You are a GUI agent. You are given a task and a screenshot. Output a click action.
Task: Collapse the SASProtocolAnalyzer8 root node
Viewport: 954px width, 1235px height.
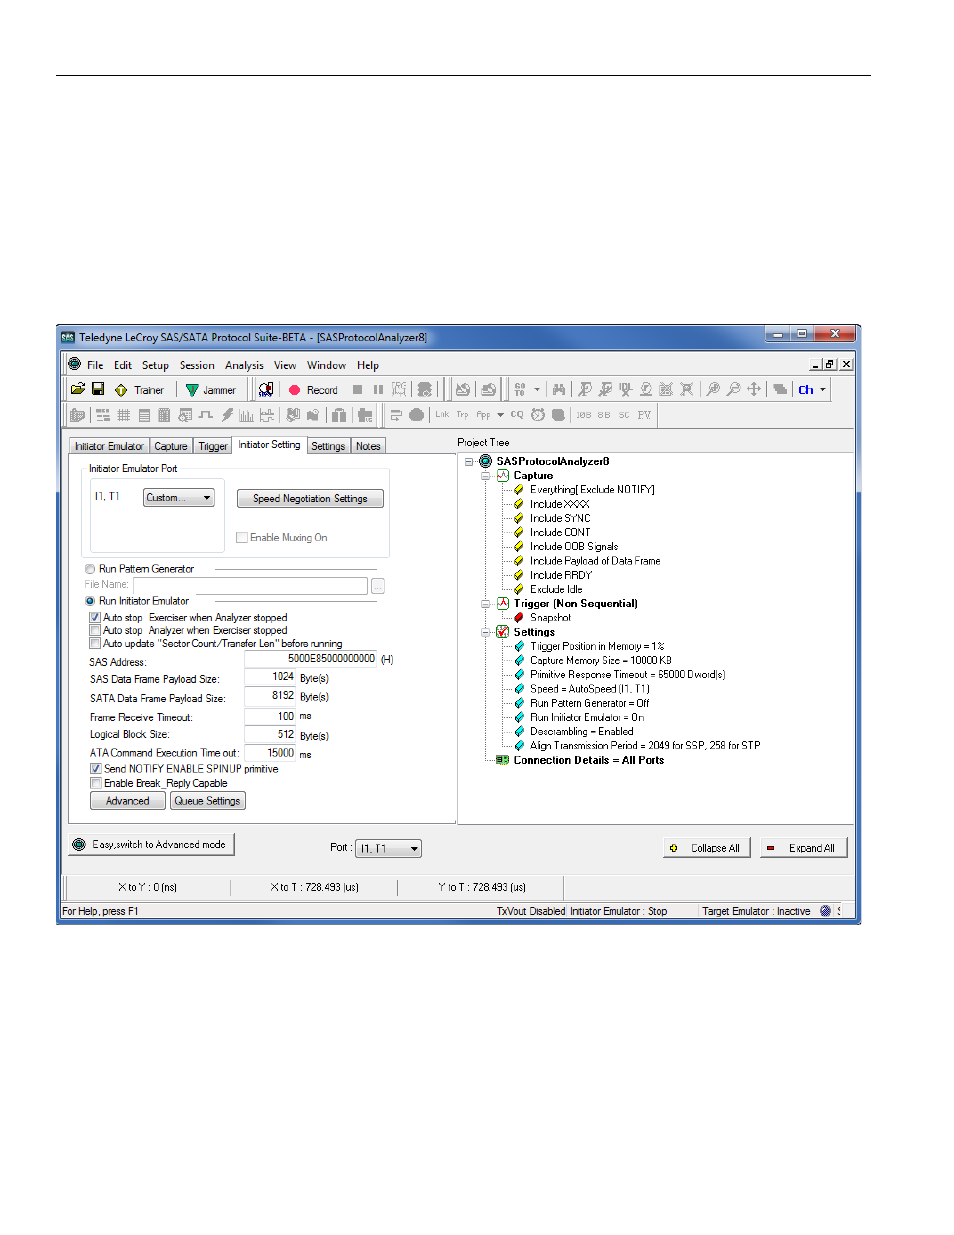(x=469, y=462)
